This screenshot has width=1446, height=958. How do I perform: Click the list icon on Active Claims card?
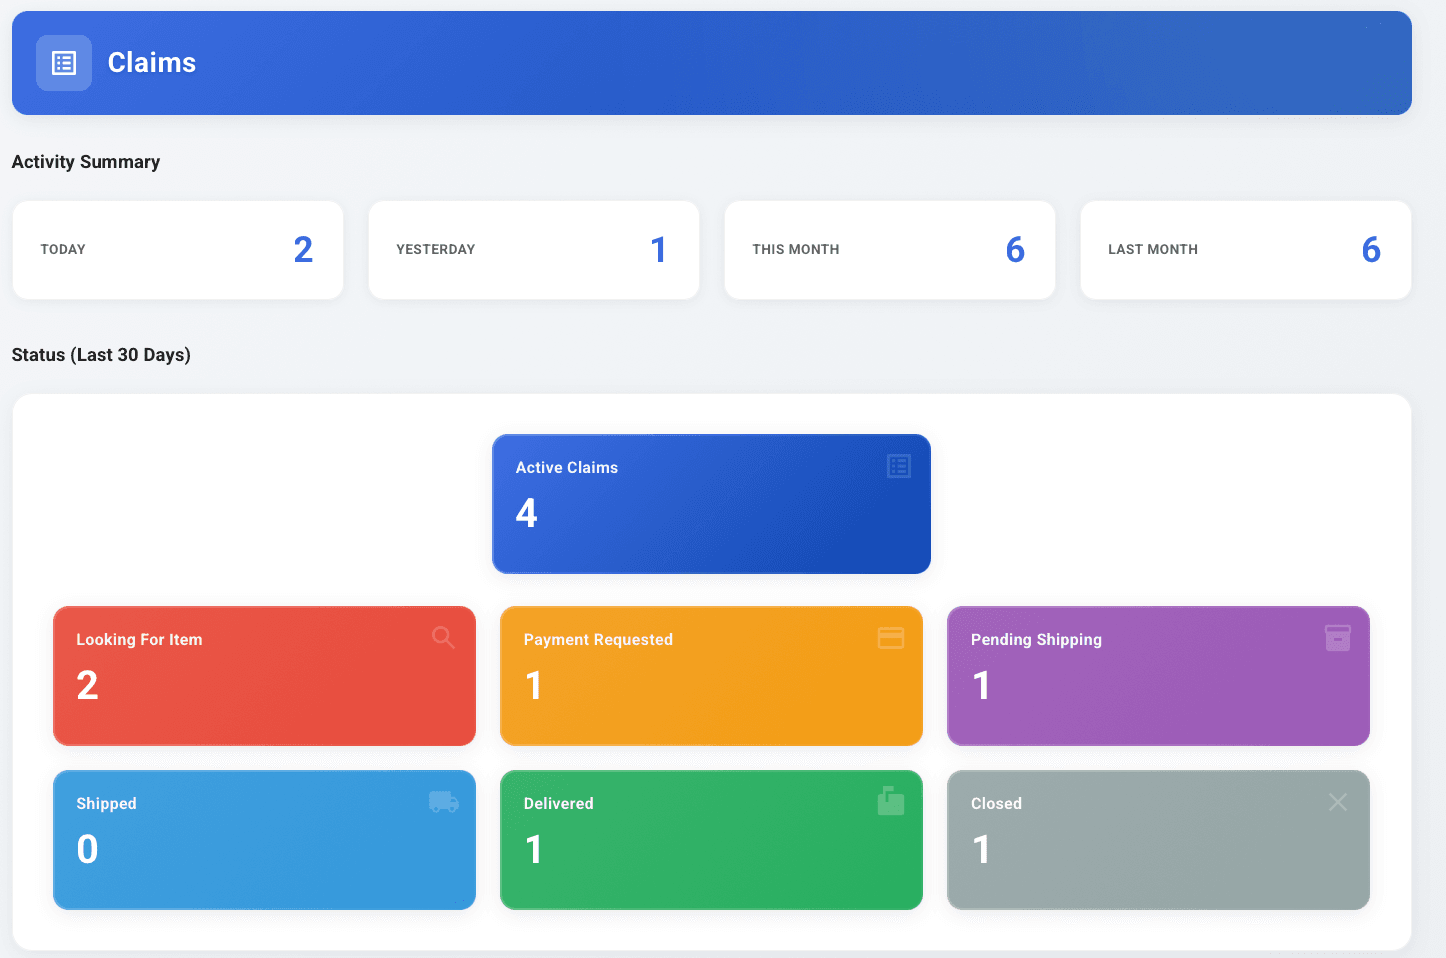[x=897, y=466]
